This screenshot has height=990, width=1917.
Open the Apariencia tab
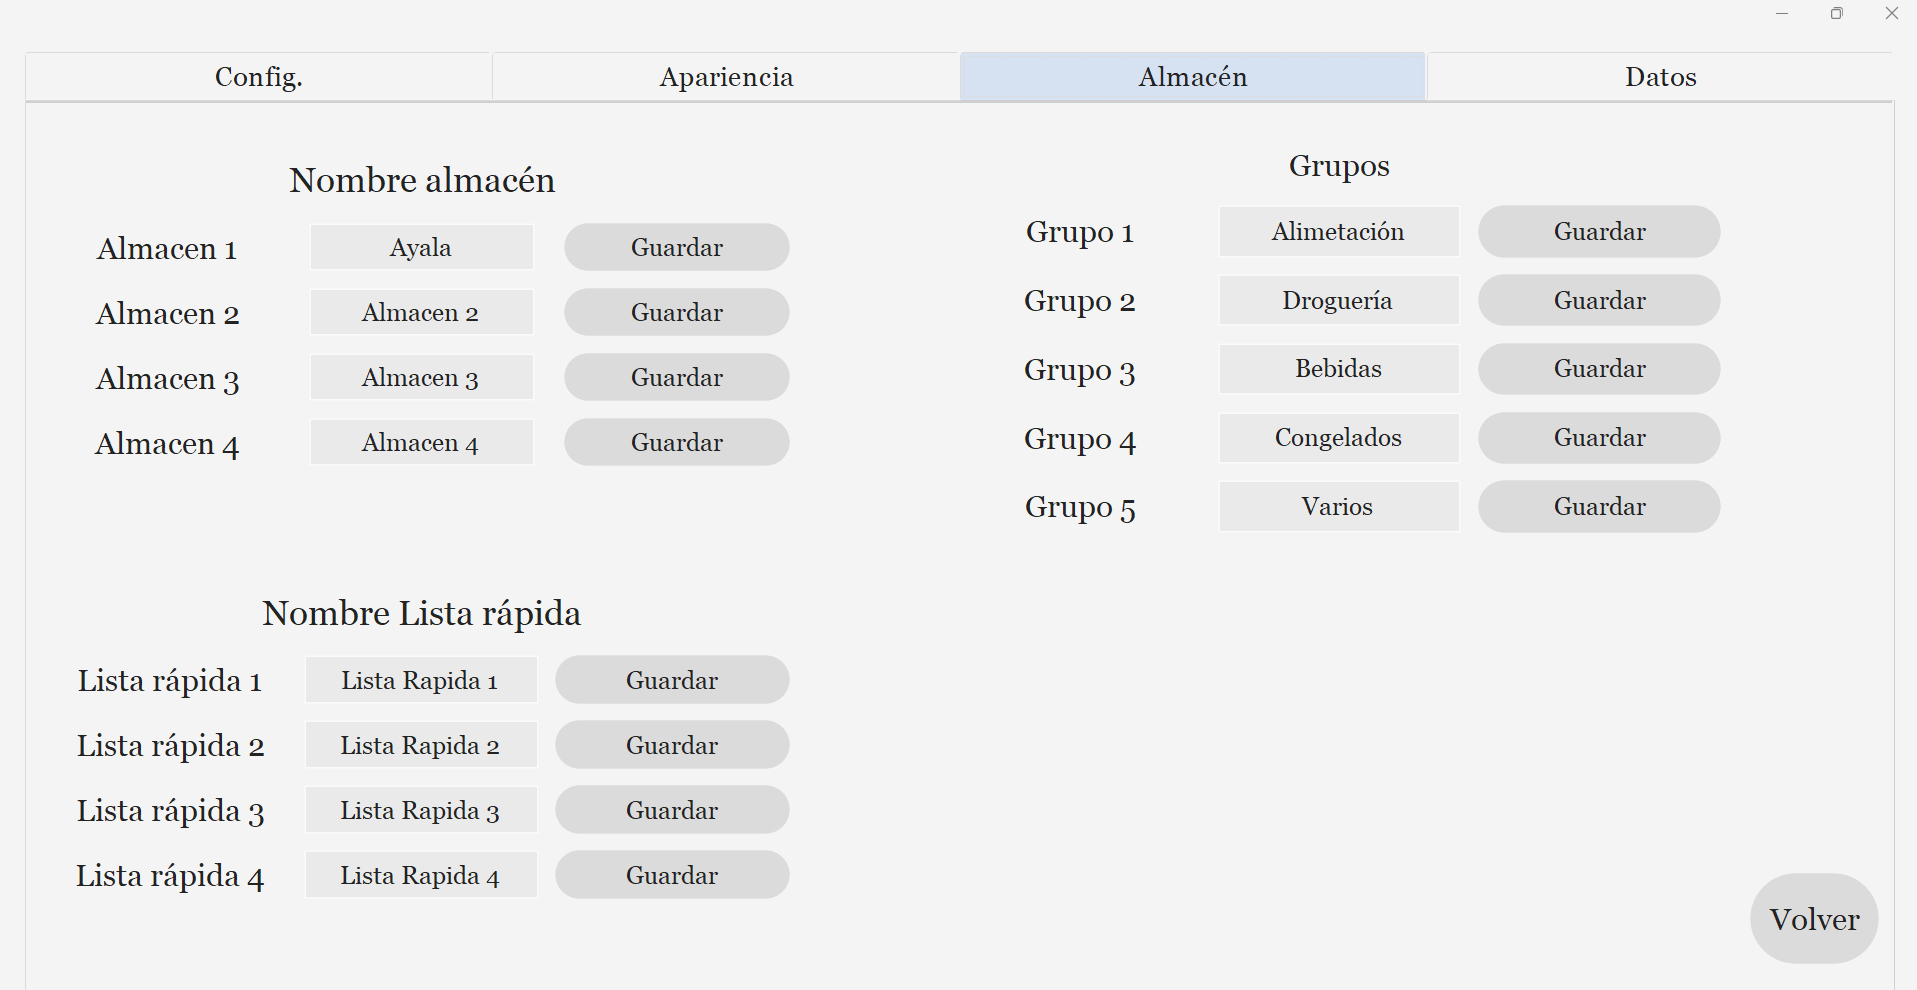pos(726,77)
